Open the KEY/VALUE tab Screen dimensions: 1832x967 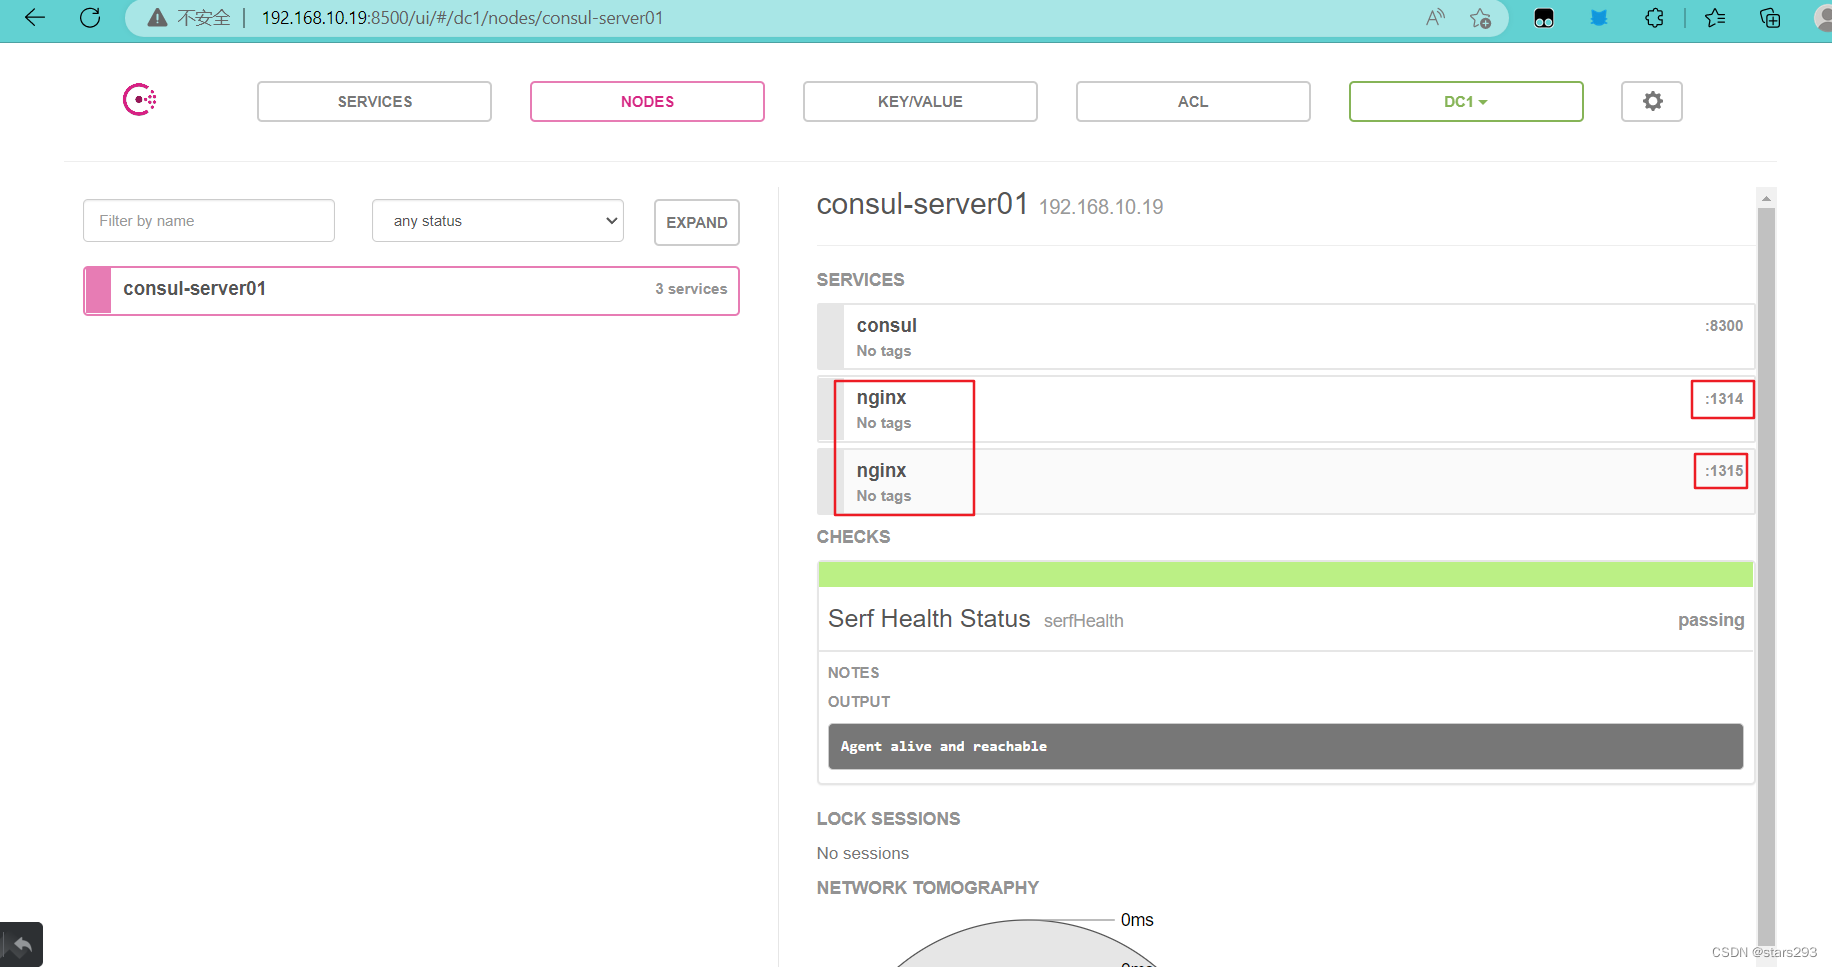click(x=920, y=101)
